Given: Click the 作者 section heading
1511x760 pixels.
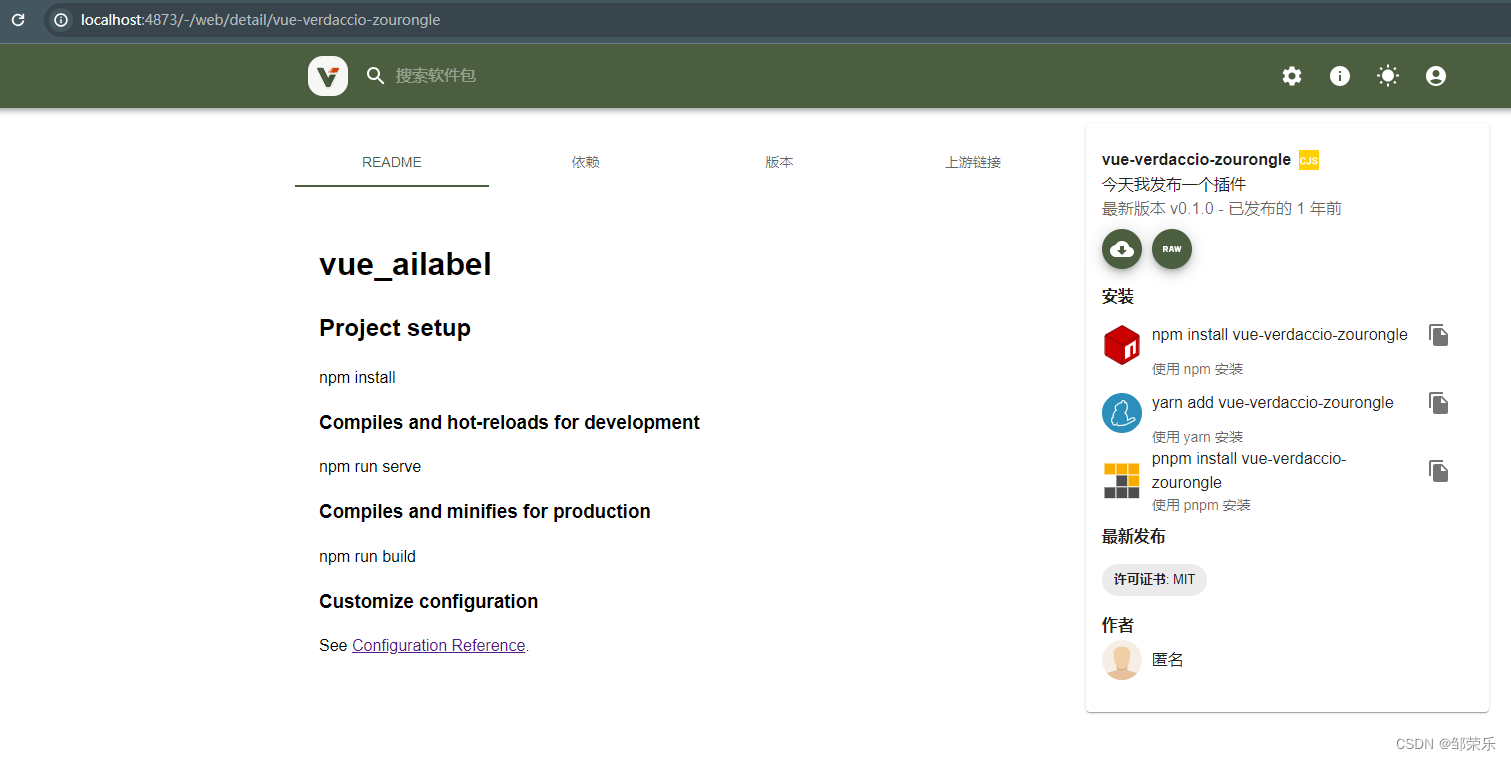Looking at the screenshot, I should point(1118,626).
